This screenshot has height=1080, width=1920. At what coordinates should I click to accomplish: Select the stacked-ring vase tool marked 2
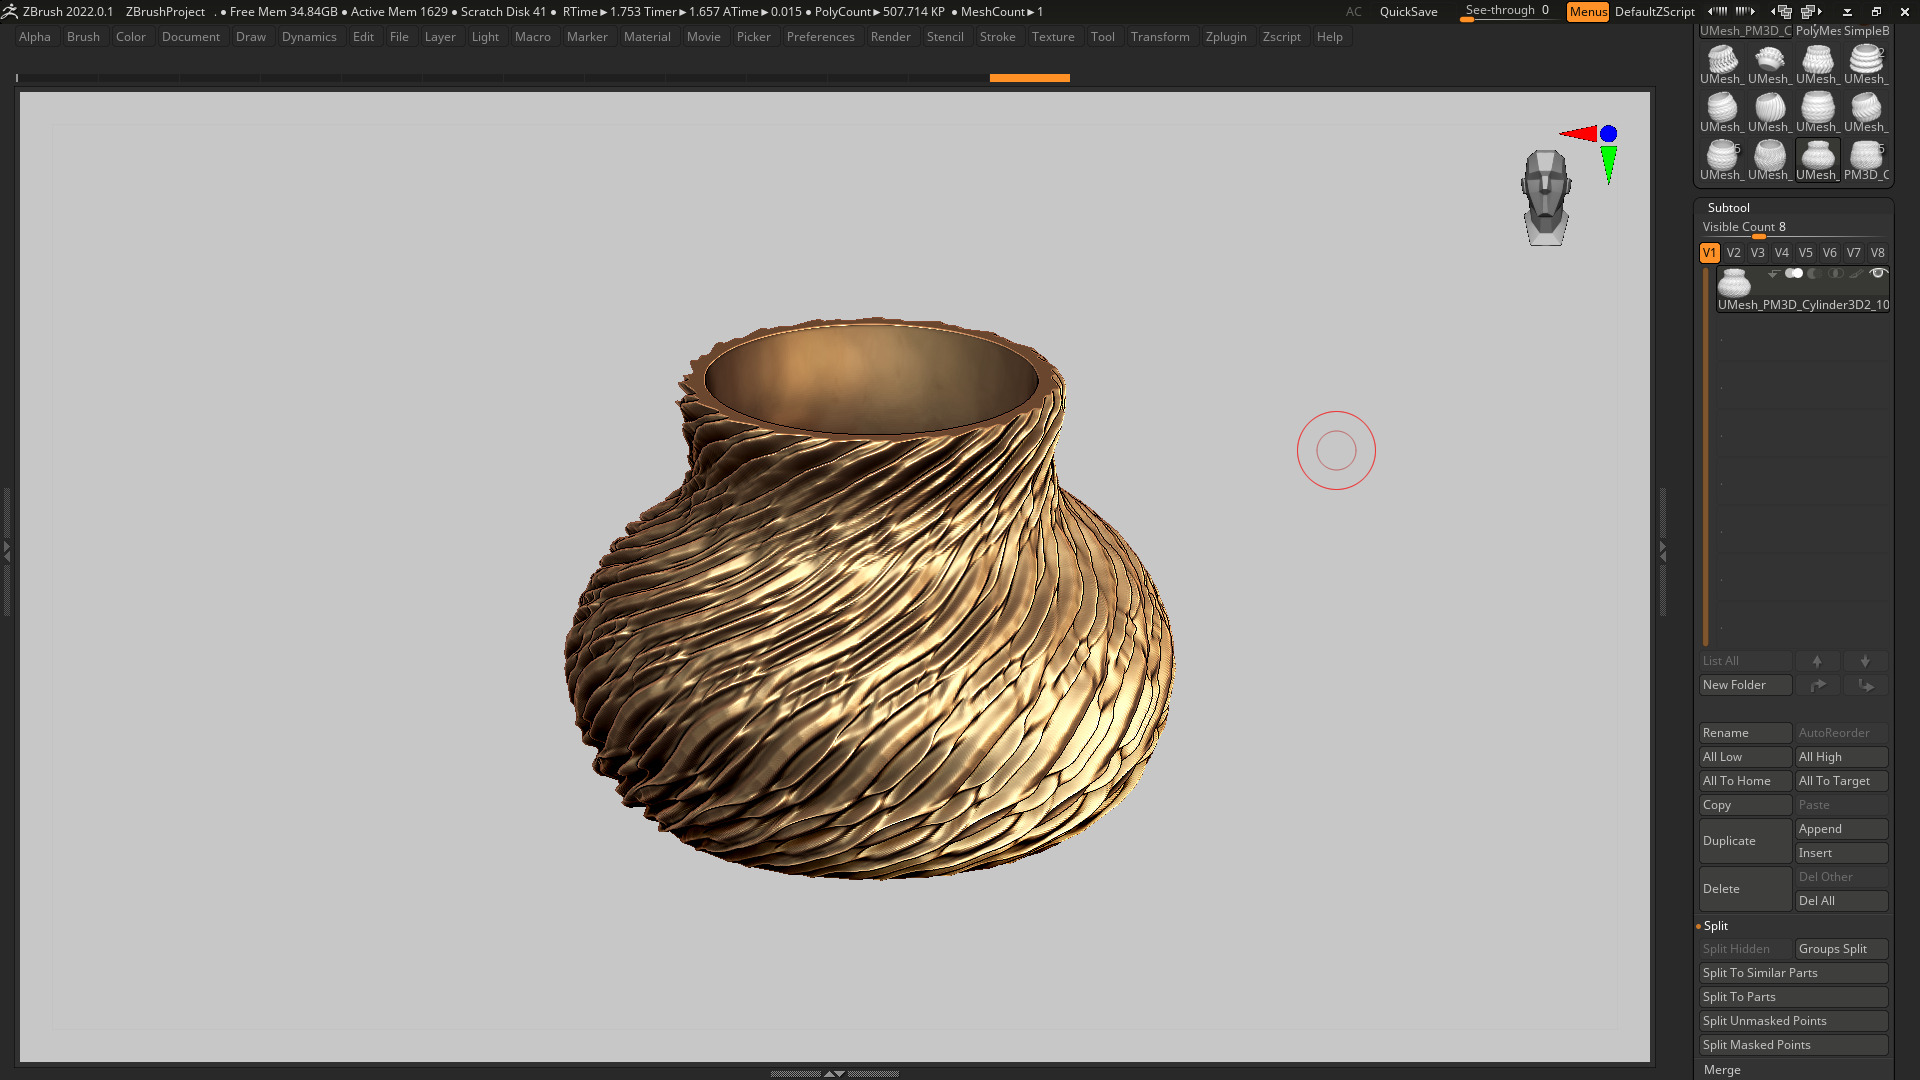pos(1866,64)
